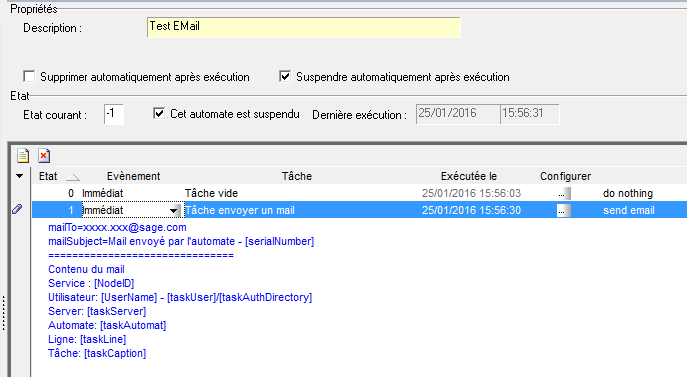This screenshot has height=377, width=687.
Task: Click the Immédiat cell in row 0
Action: 103,193
